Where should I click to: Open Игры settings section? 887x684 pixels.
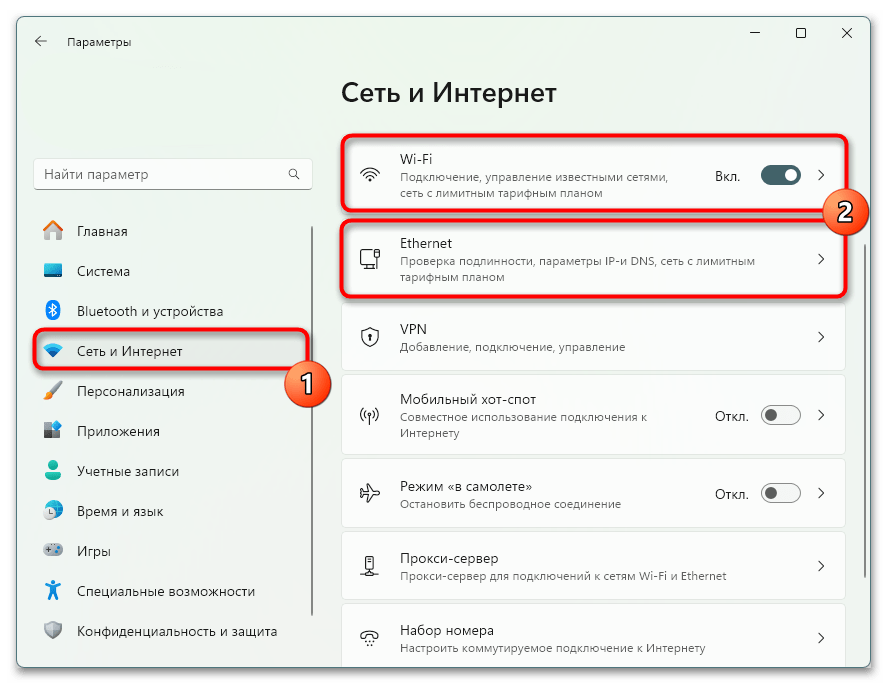[172, 551]
